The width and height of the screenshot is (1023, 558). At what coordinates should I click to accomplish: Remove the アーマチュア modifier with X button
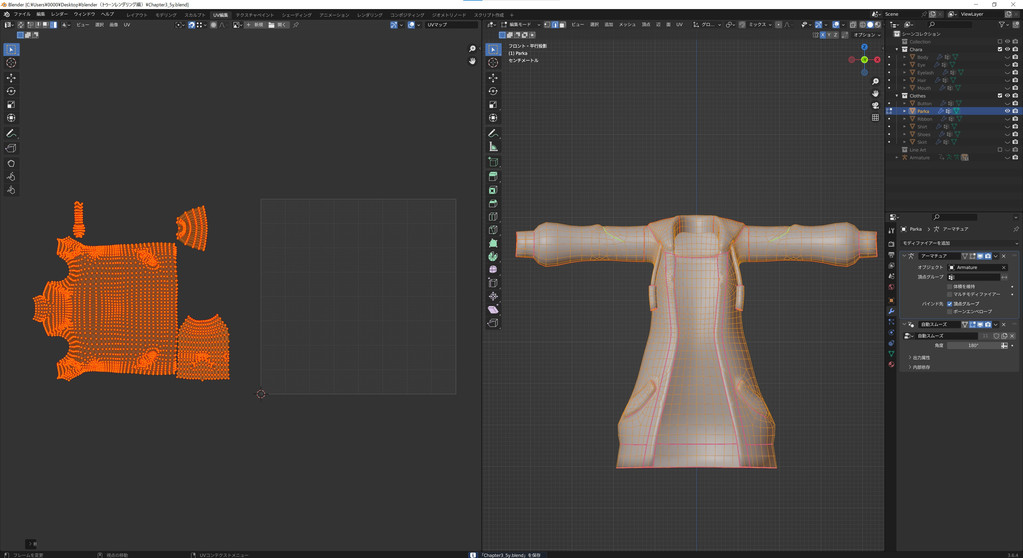pyautogui.click(x=1004, y=256)
